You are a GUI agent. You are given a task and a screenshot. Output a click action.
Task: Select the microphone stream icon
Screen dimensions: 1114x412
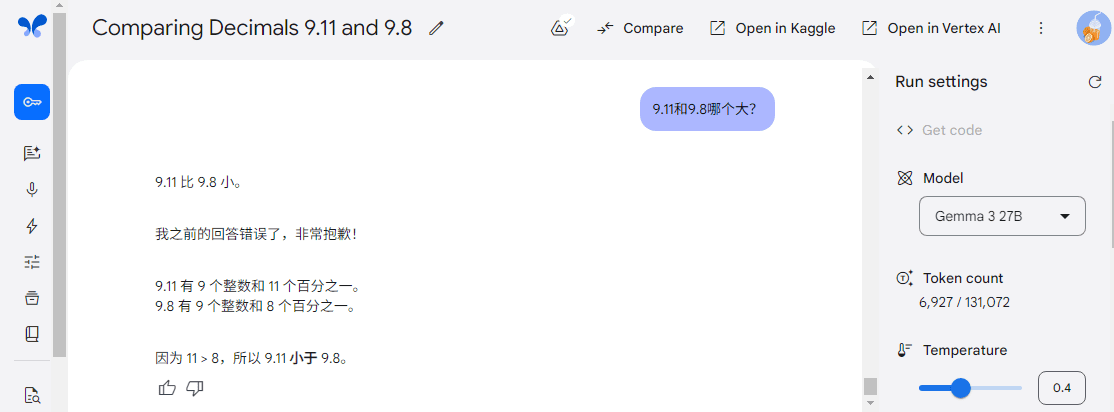point(32,190)
